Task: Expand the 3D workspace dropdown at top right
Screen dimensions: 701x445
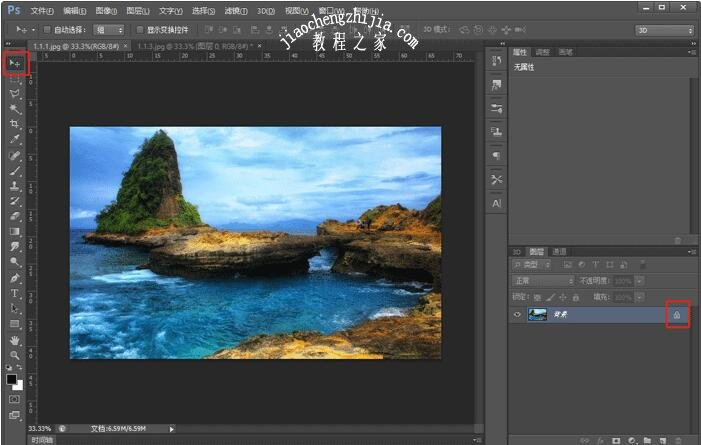Action: point(664,30)
